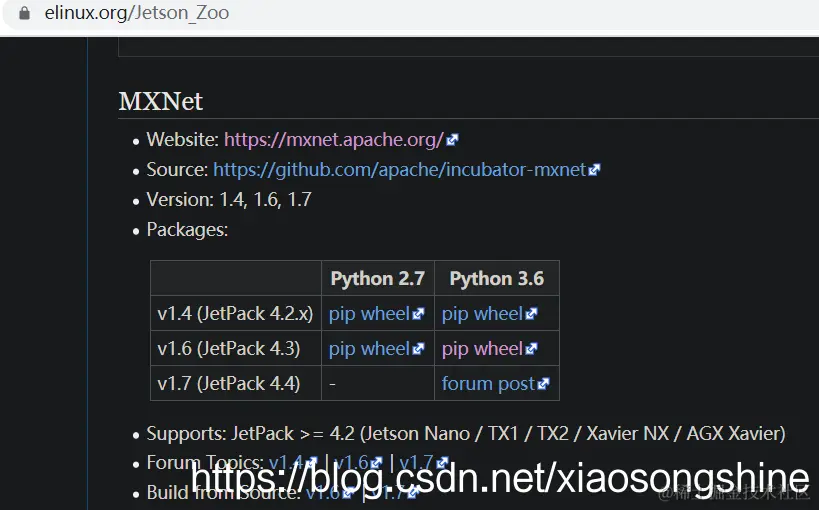Screen dimensions: 819x510
Task: Open the v1.7 forum post link
Action: coord(488,384)
